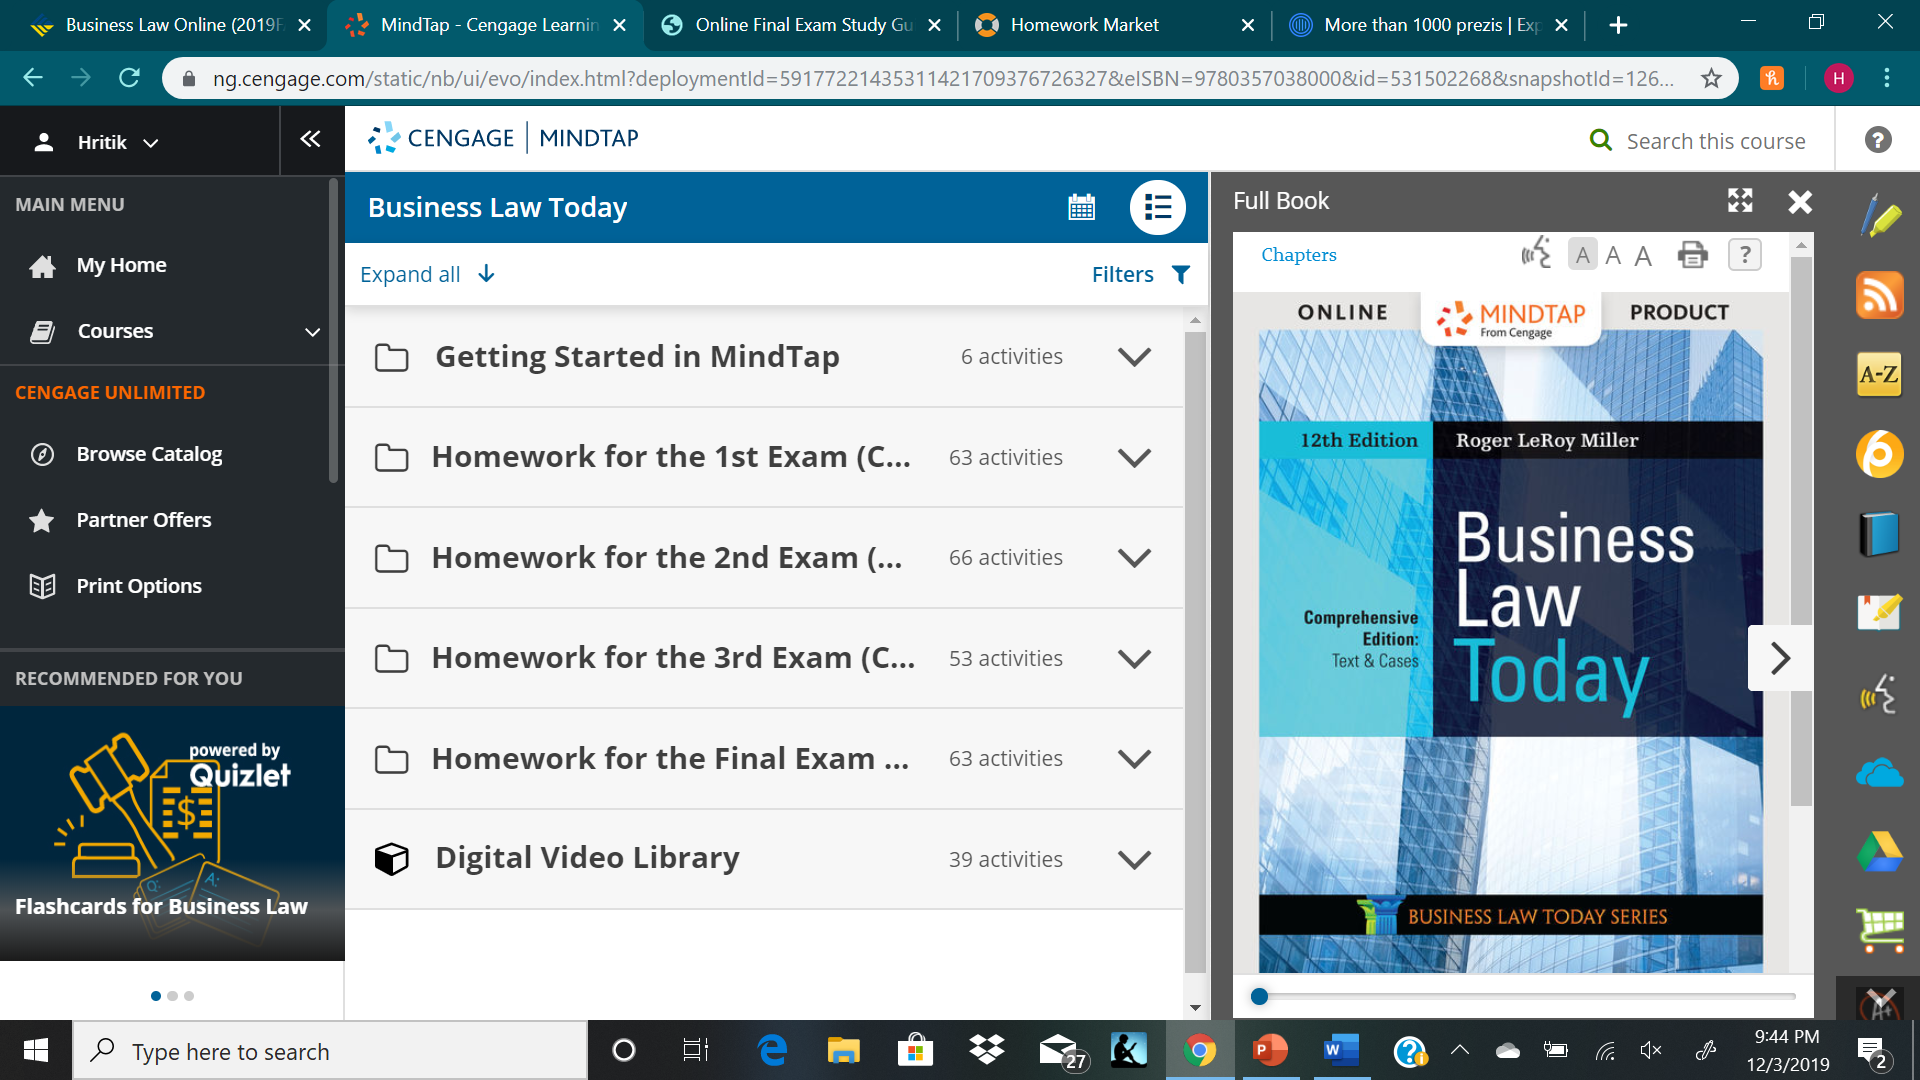The image size is (1920, 1080).
Task: Expand Homework for the Final Exam folder
Action: click(x=1134, y=759)
